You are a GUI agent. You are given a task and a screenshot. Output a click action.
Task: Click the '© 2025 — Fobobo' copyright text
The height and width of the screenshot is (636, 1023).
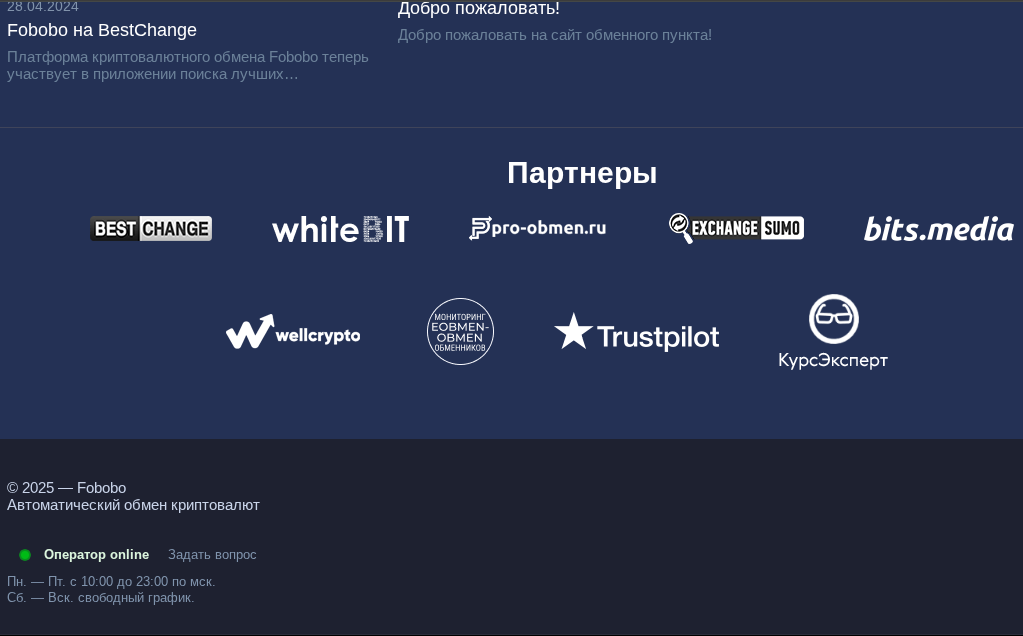click(67, 488)
